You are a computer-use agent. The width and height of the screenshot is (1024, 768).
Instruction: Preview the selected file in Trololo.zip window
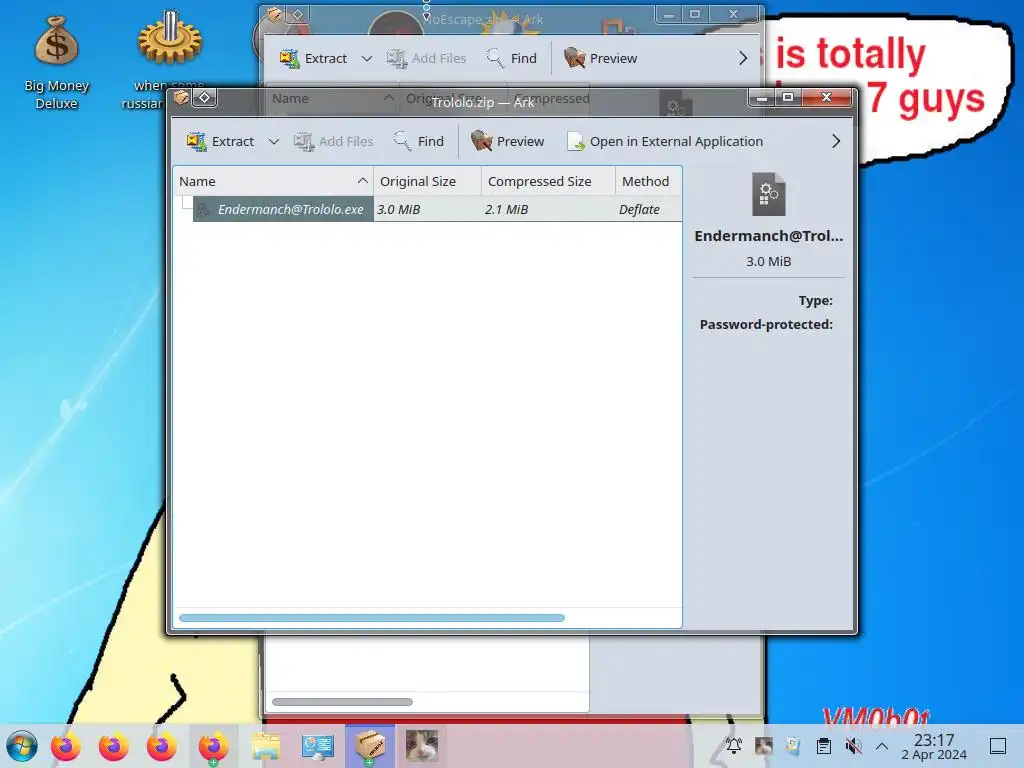pos(508,141)
